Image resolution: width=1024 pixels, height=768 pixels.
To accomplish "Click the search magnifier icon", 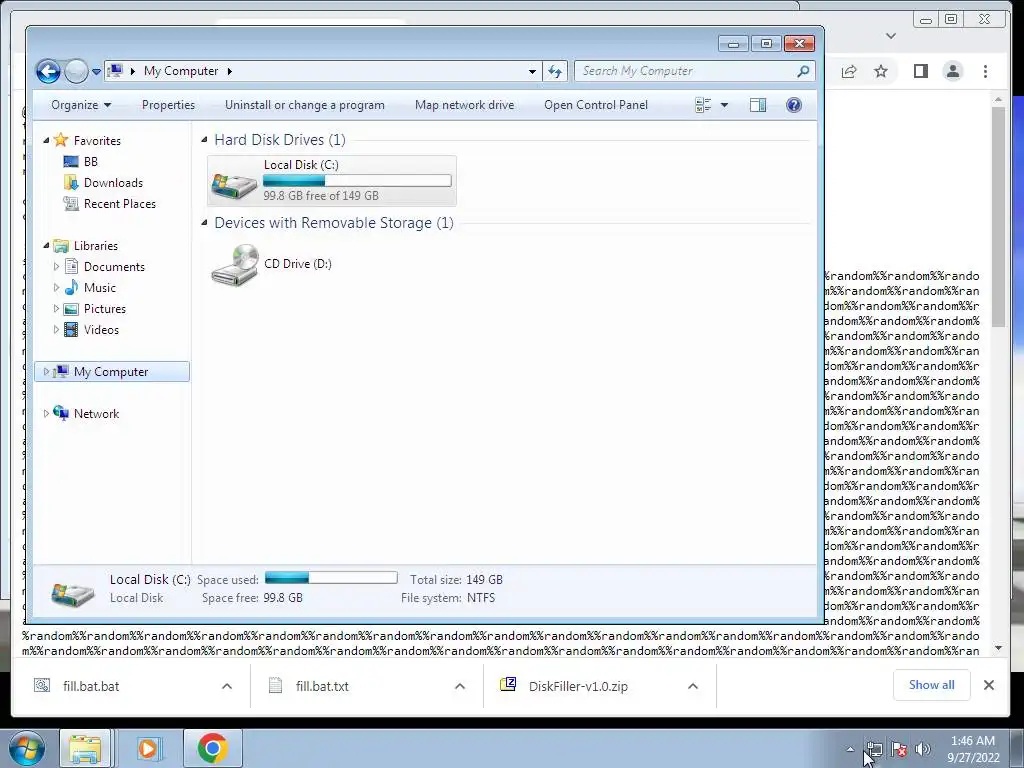I will 803,71.
